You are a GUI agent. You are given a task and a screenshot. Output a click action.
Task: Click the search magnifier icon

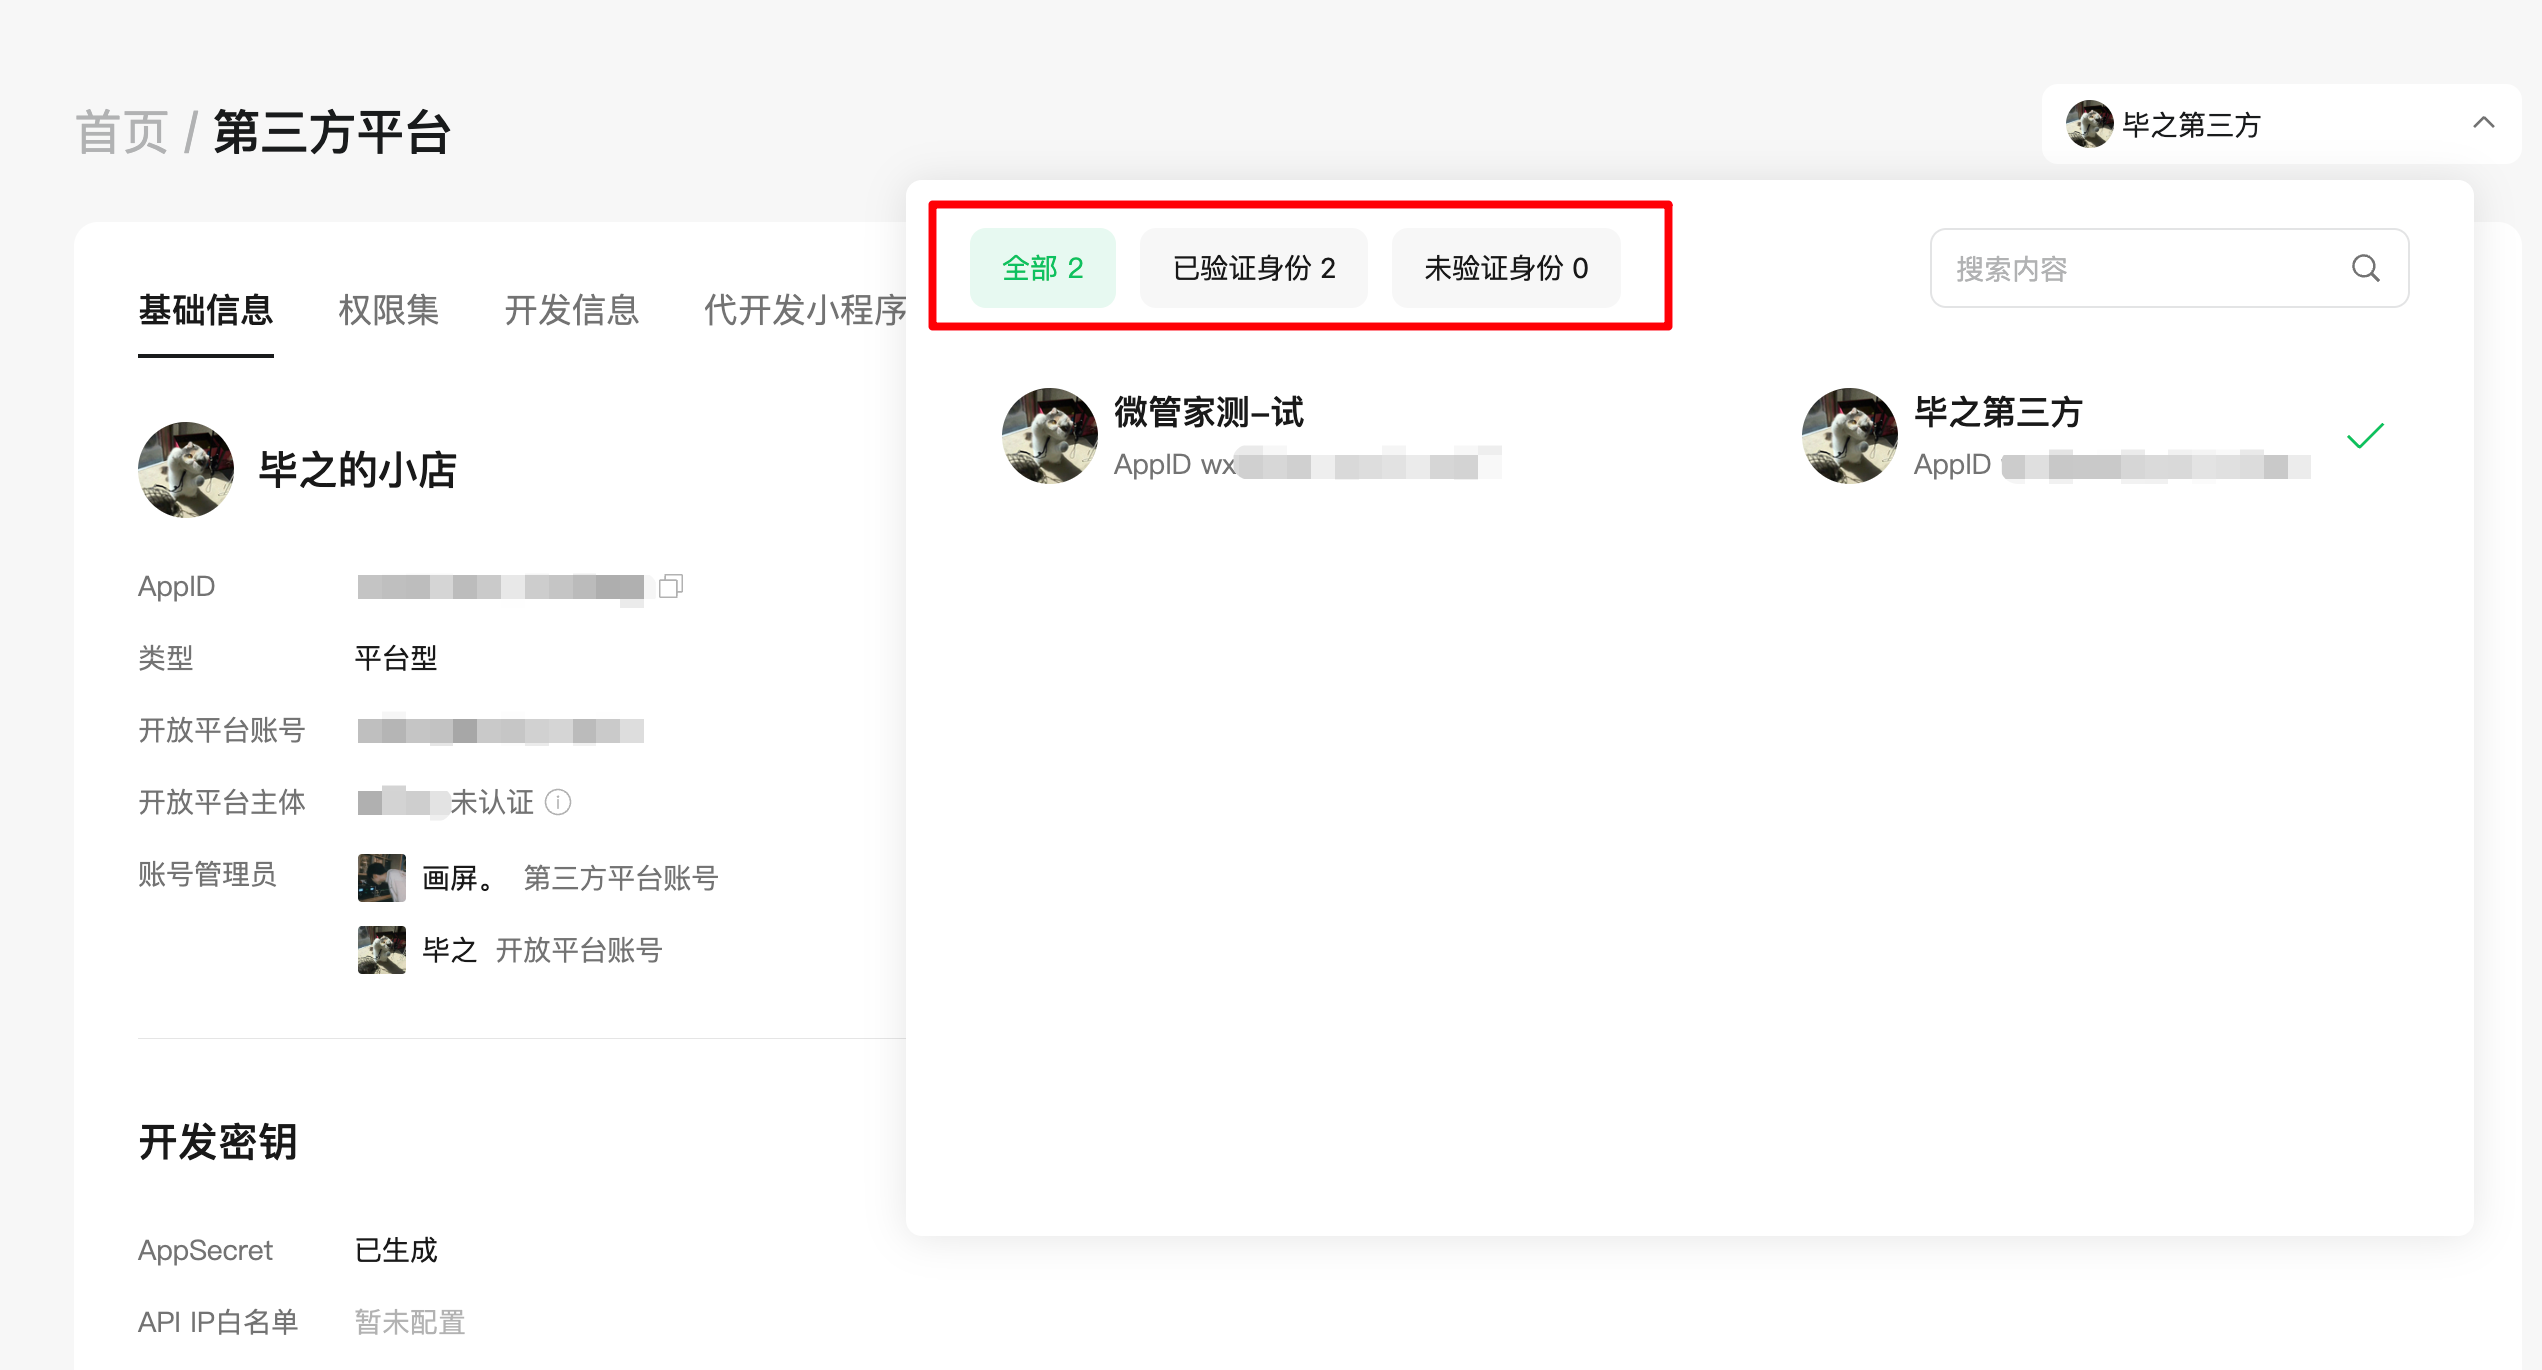tap(2365, 268)
